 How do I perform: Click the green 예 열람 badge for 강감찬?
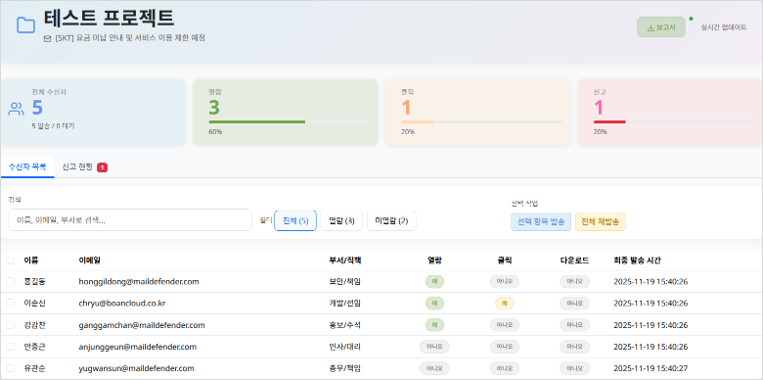click(x=435, y=325)
